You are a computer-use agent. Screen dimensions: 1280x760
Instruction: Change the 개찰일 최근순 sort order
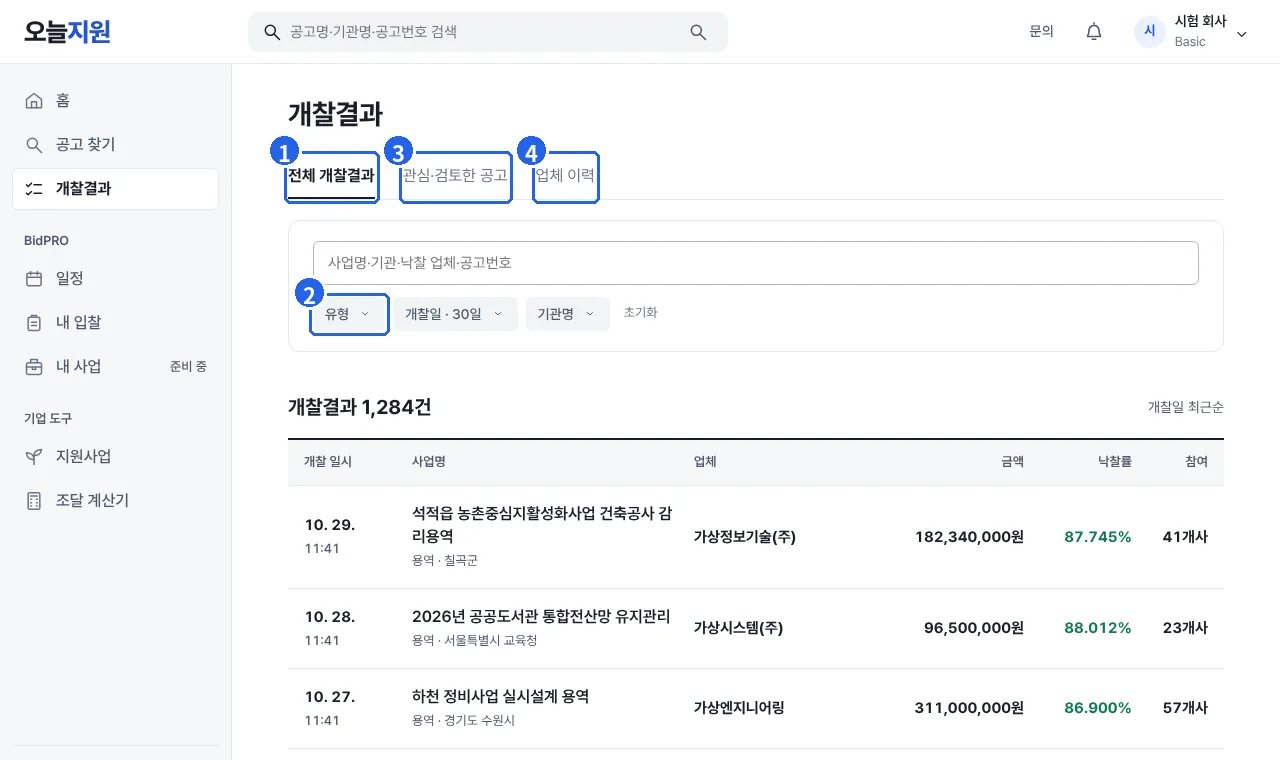tap(1185, 407)
